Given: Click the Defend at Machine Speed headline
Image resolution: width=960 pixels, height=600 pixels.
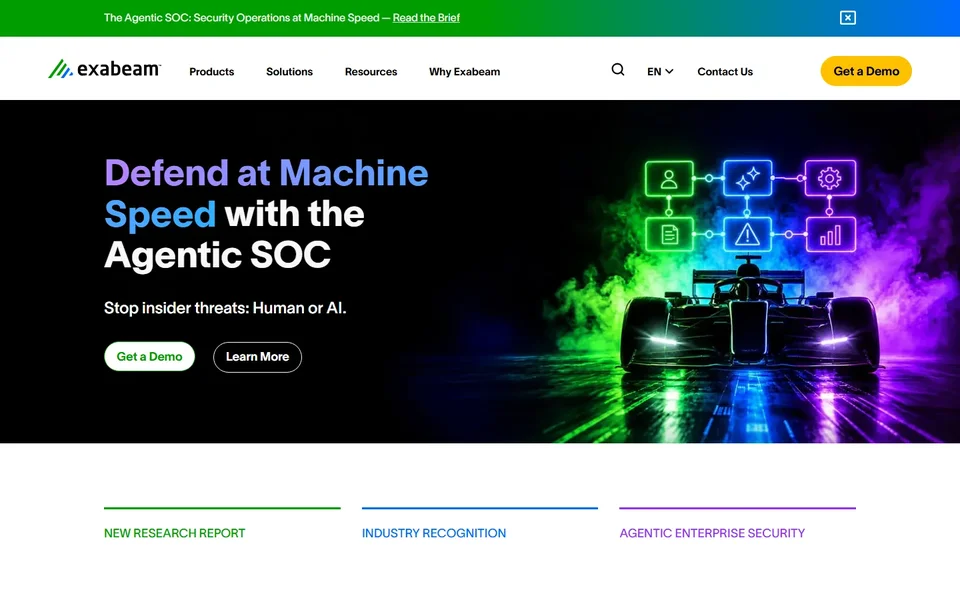Looking at the screenshot, I should 266,213.
